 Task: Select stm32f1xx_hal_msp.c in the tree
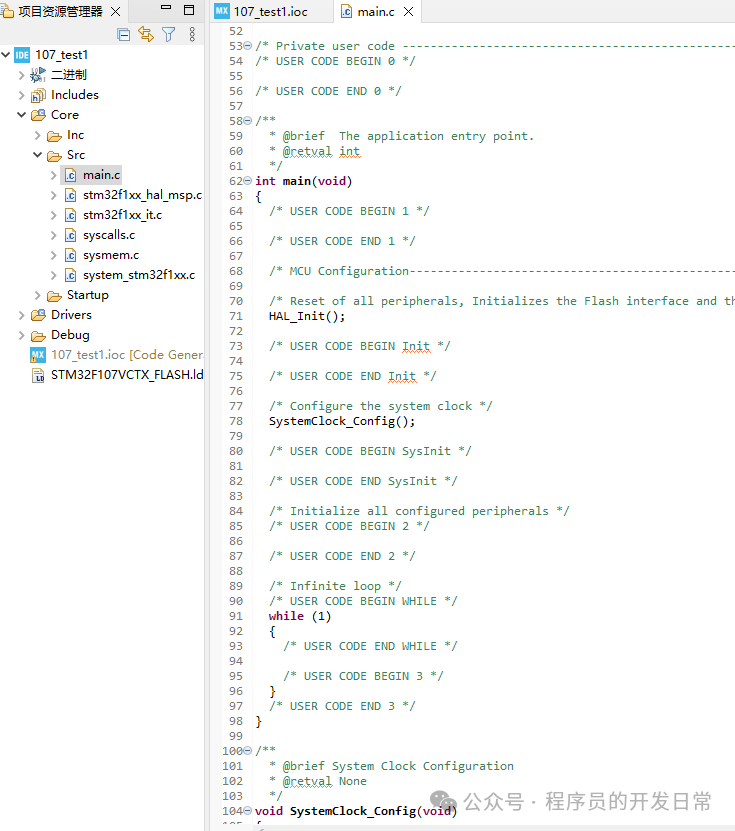point(142,195)
